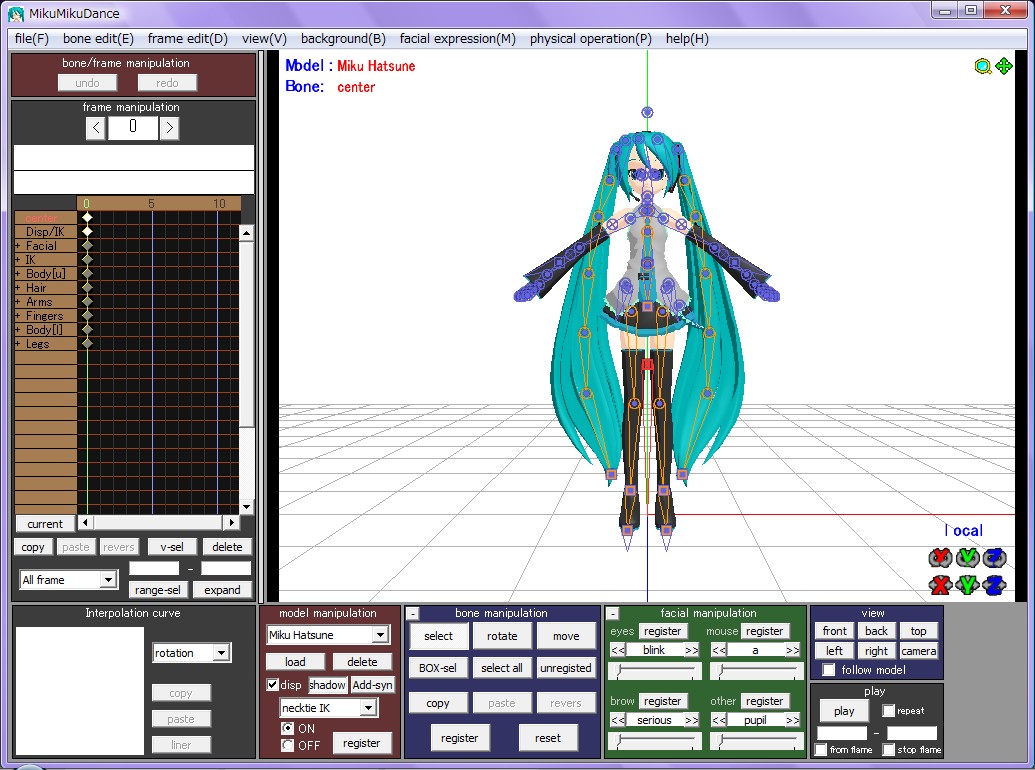Click the center track keyframe at frame 0
This screenshot has height=770, width=1035.
87,217
